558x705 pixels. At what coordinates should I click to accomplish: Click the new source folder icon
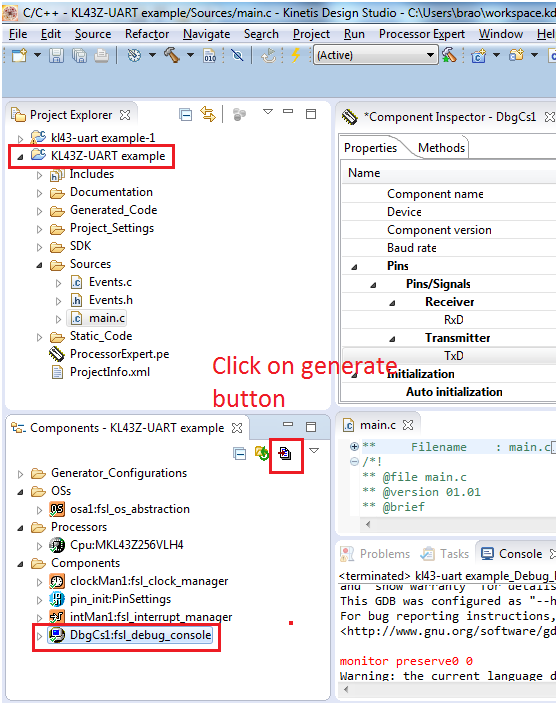click(x=516, y=55)
